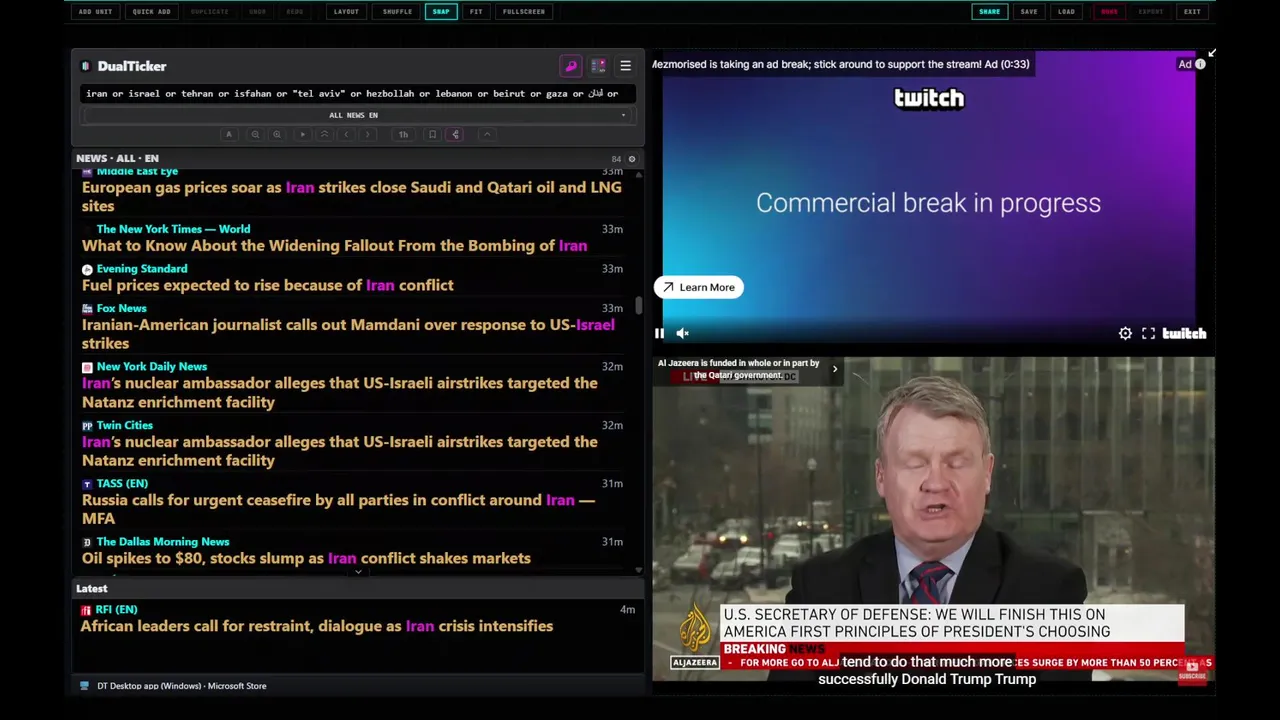1280x720 pixels.
Task: Click the RFI (EN) source label
Action: 116,610
